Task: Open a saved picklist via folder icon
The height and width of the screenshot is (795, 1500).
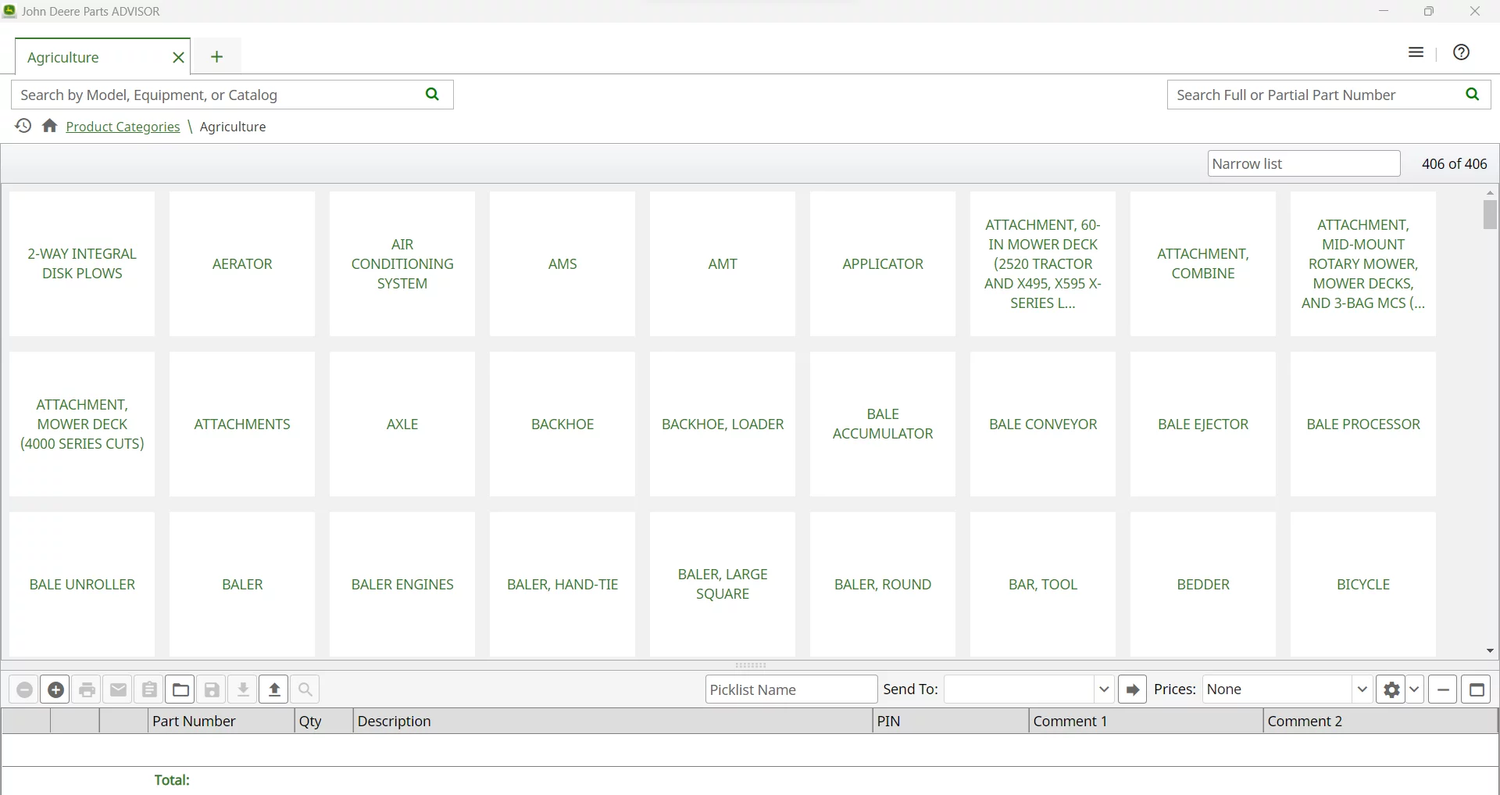Action: [180, 689]
